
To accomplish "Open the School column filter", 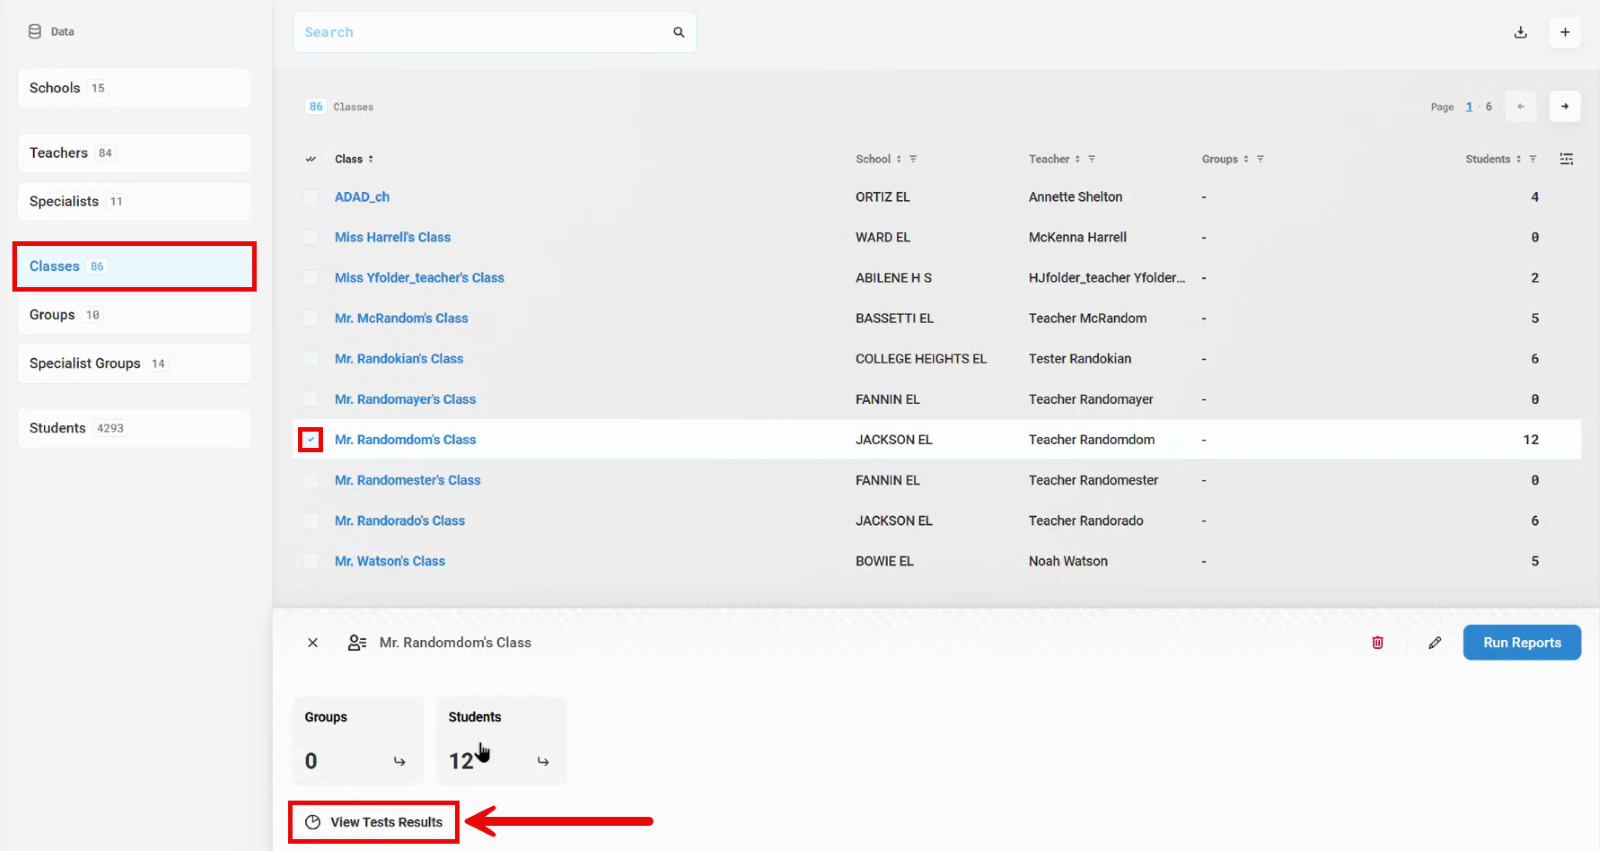I will [x=913, y=159].
